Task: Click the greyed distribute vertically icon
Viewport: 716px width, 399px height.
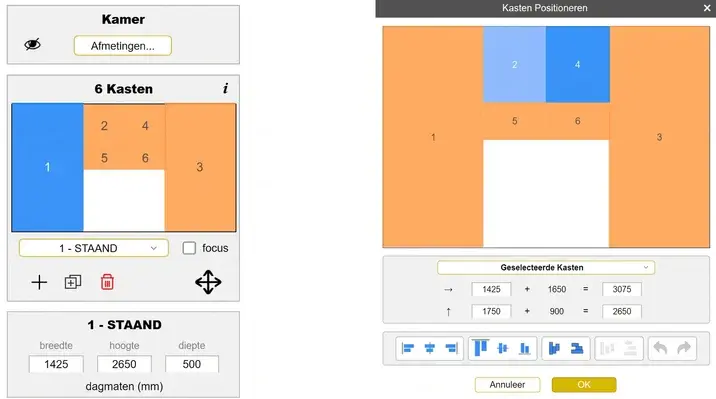Action: [x=630, y=349]
